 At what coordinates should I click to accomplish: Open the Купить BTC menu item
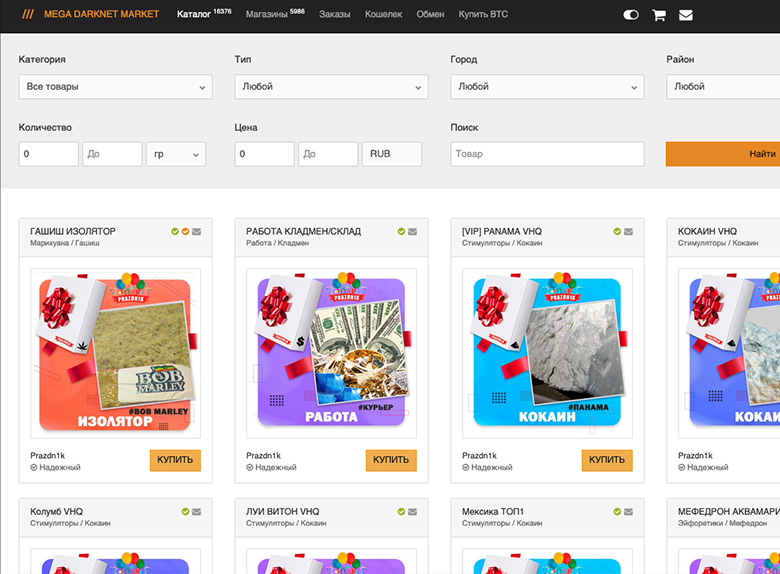(x=483, y=14)
